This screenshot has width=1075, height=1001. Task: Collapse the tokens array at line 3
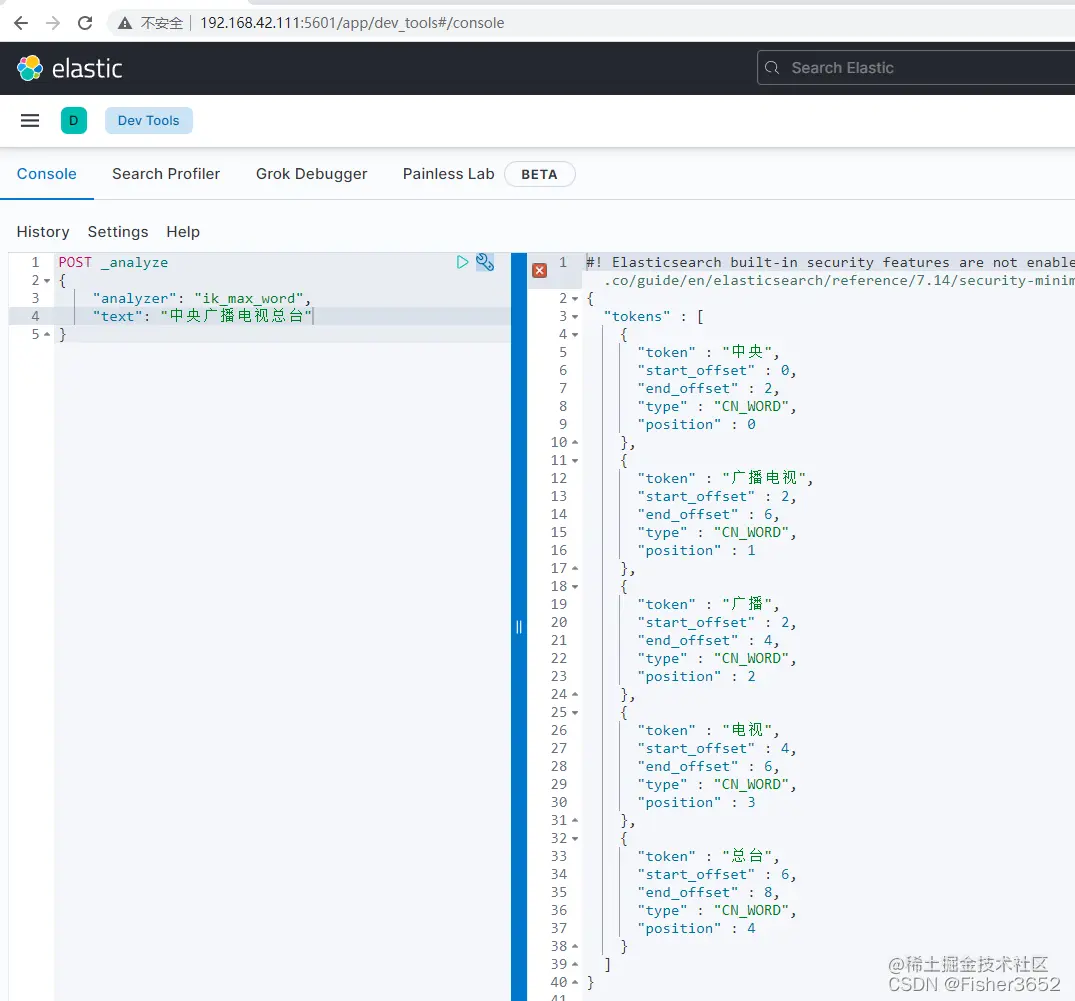click(575, 317)
